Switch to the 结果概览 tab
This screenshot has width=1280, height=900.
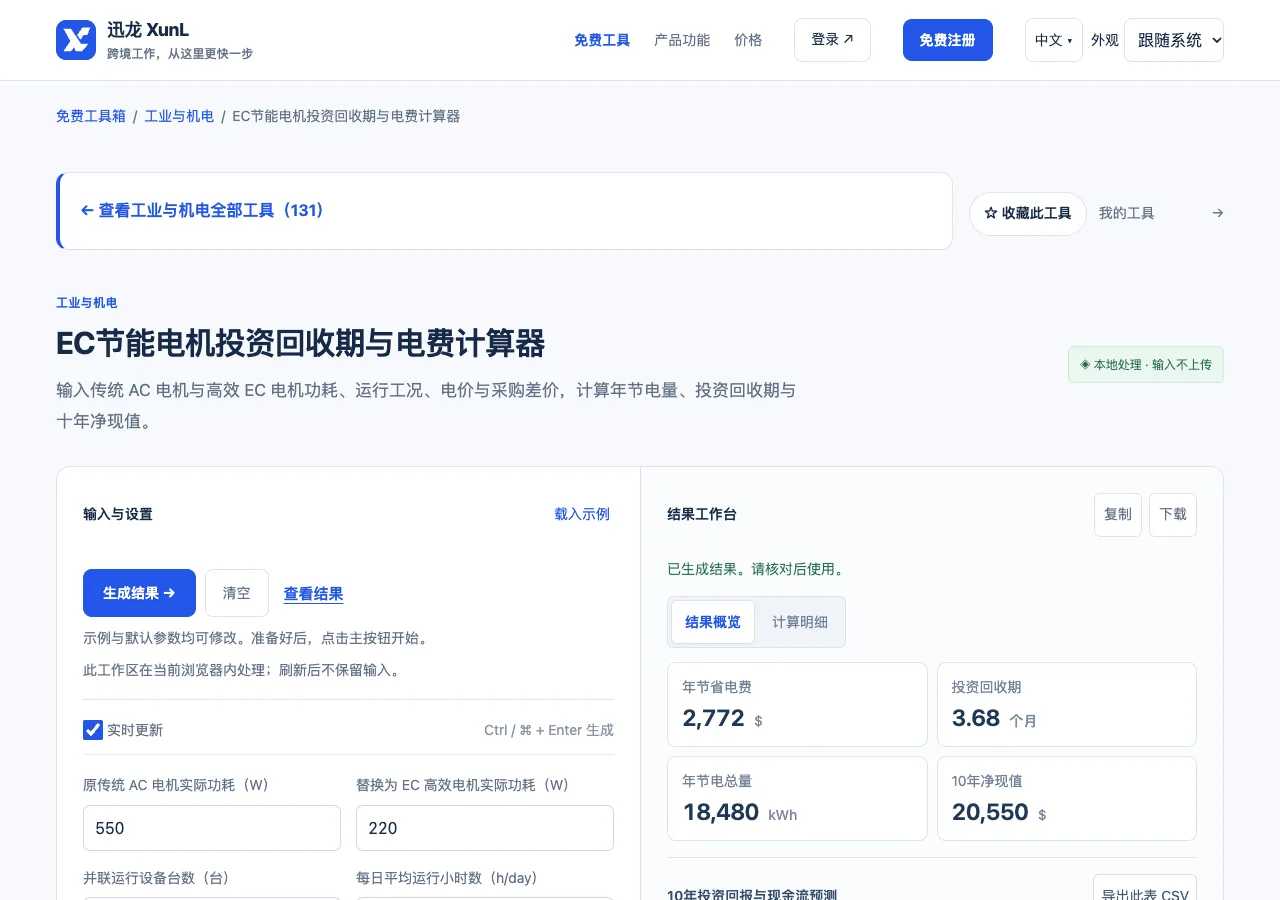coord(713,622)
